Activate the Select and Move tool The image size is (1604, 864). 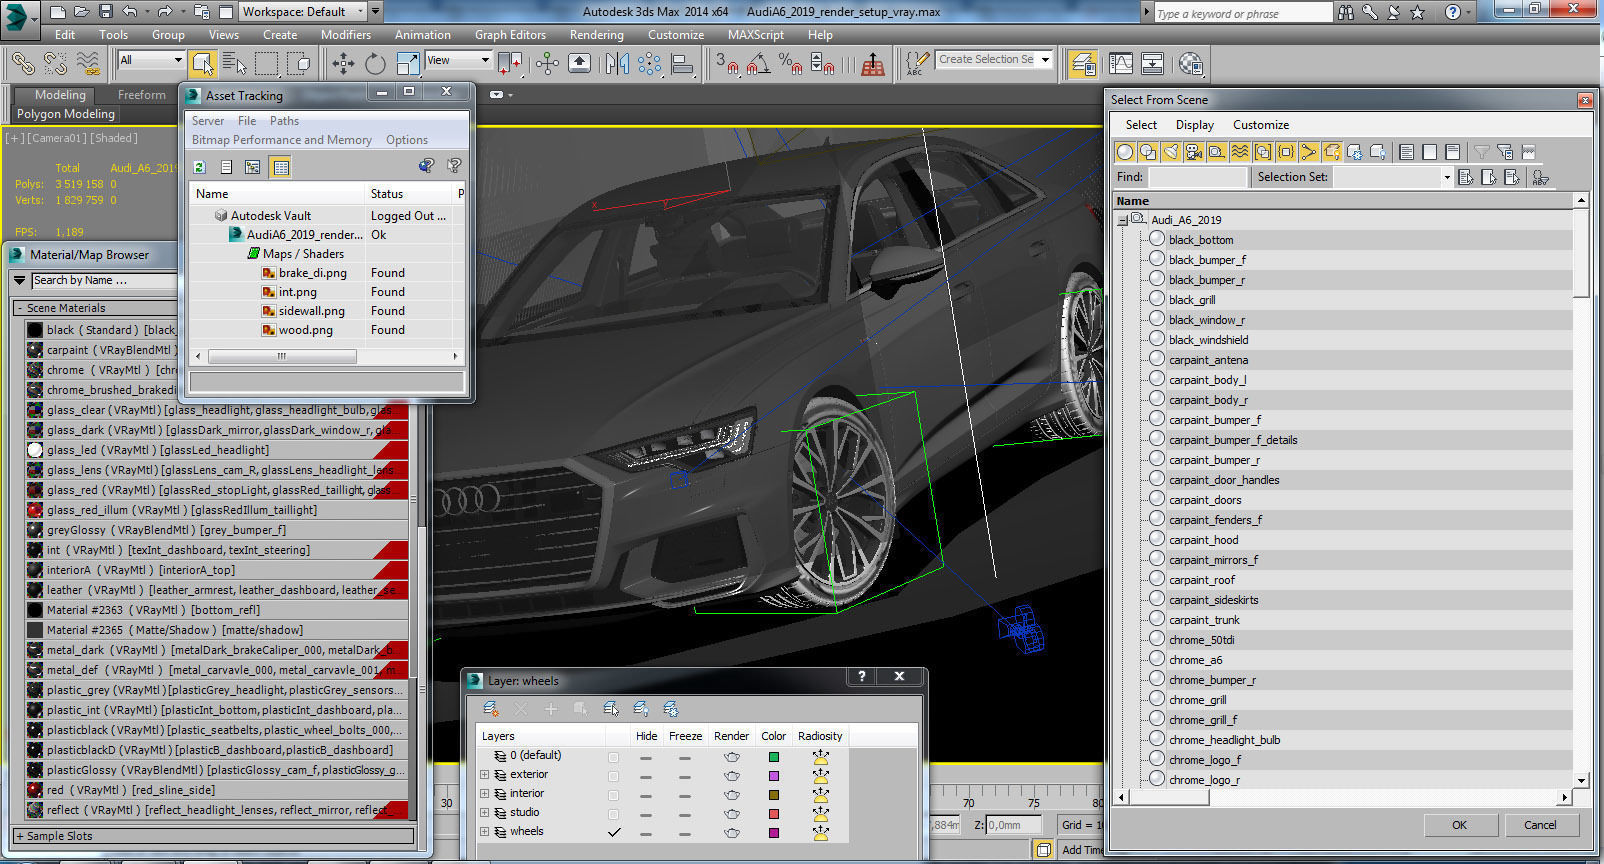[x=343, y=64]
